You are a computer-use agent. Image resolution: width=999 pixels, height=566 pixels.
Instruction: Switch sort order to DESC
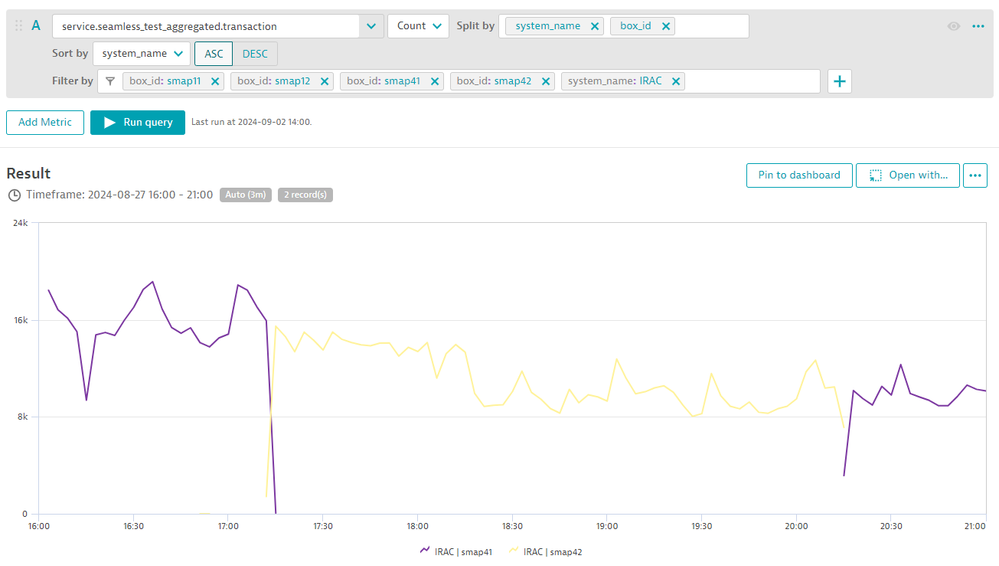(255, 54)
